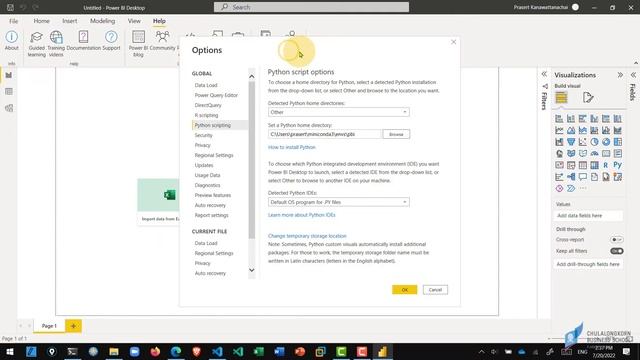Switch to Report view in left sidebar
Image resolution: width=640 pixels, height=360 pixels.
9,75
